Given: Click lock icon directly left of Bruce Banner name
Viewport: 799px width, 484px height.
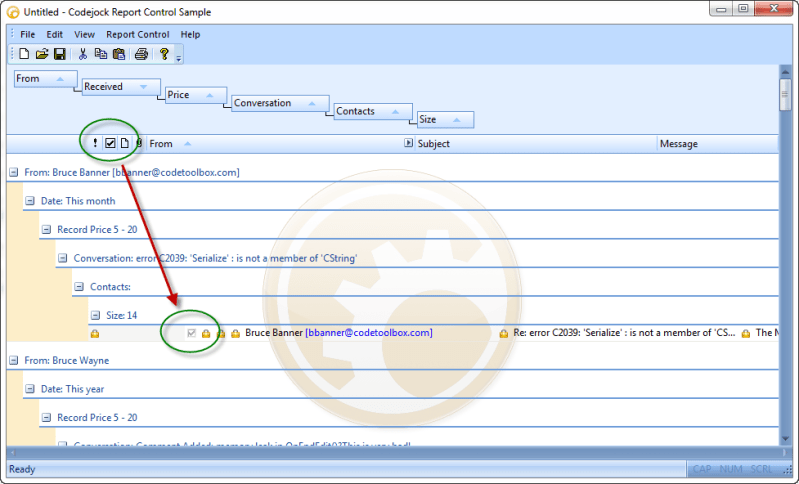Looking at the screenshot, I should click(235, 334).
